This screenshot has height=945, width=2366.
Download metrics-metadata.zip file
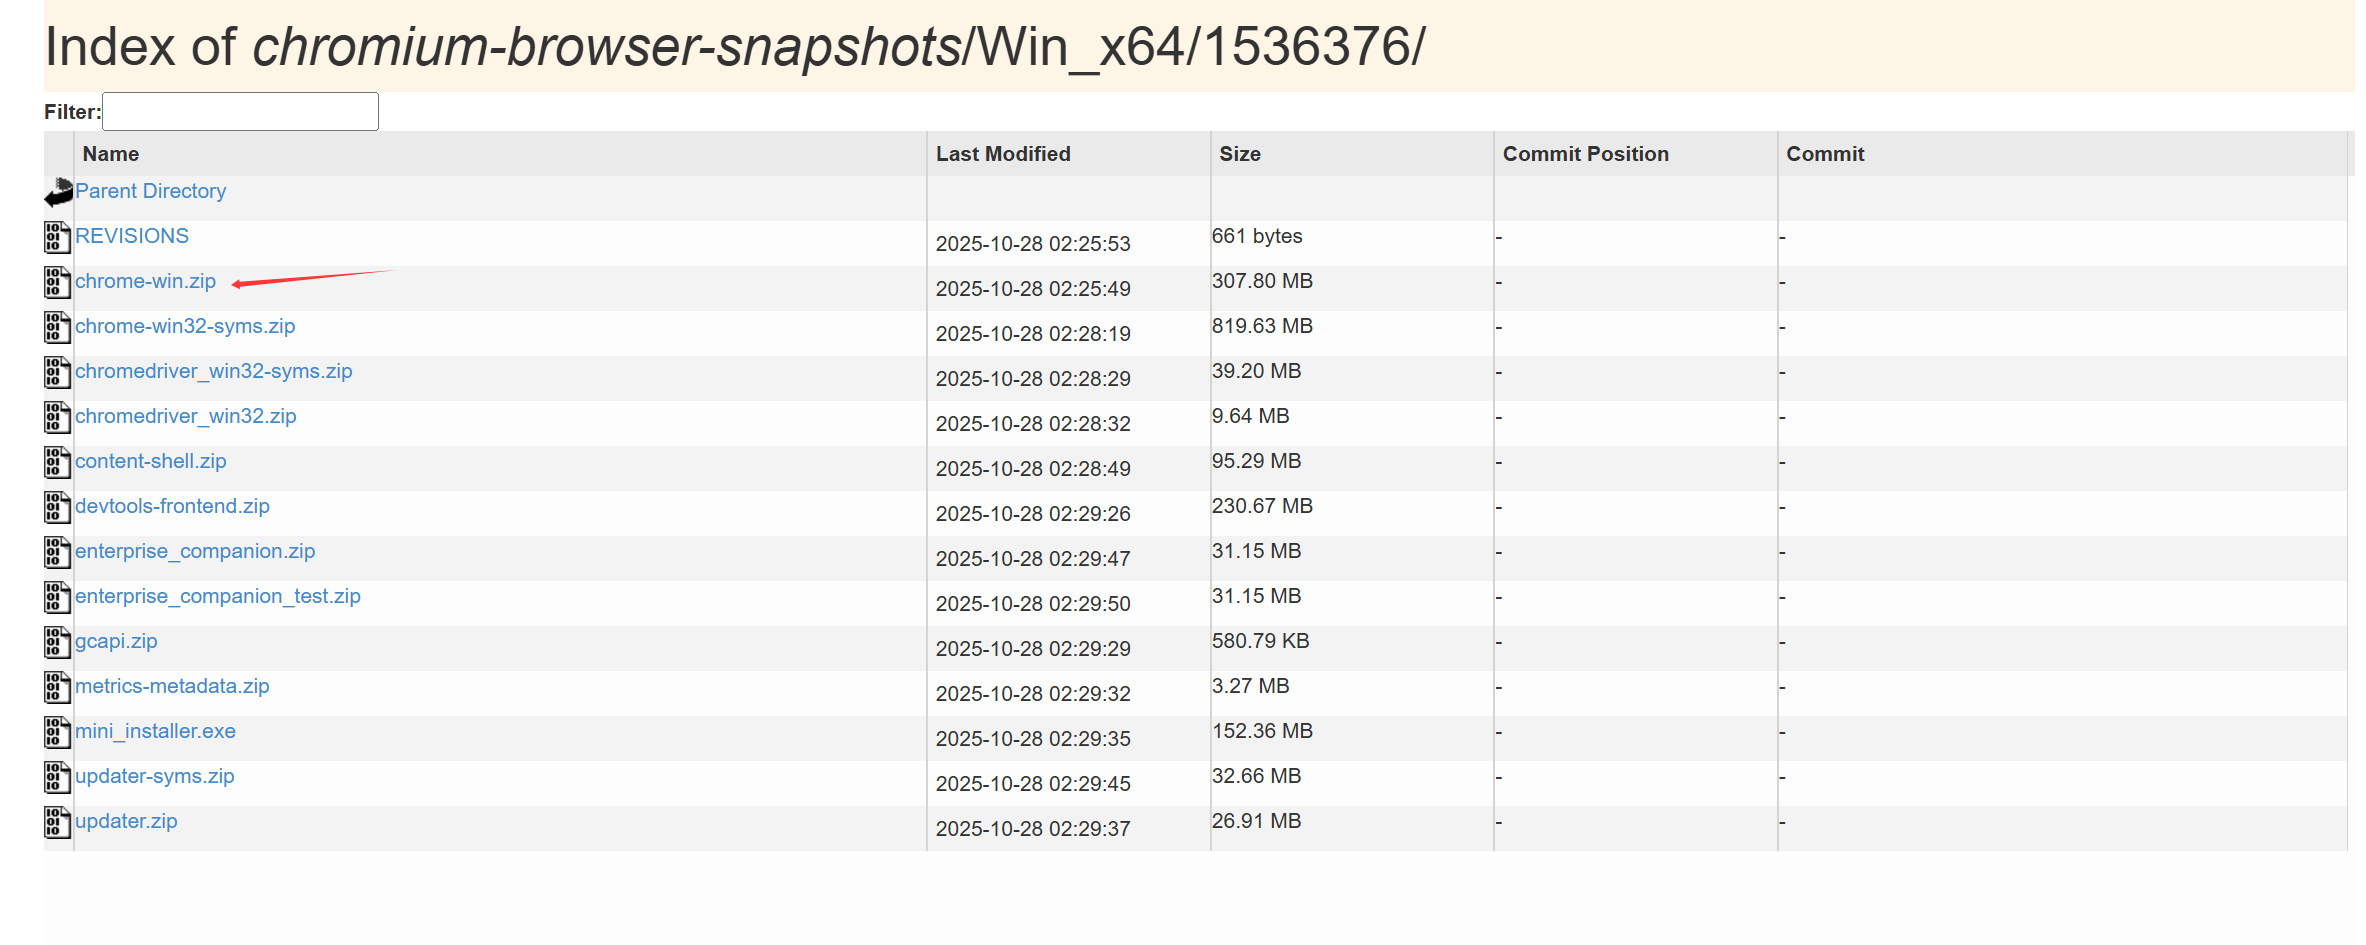[x=172, y=686]
